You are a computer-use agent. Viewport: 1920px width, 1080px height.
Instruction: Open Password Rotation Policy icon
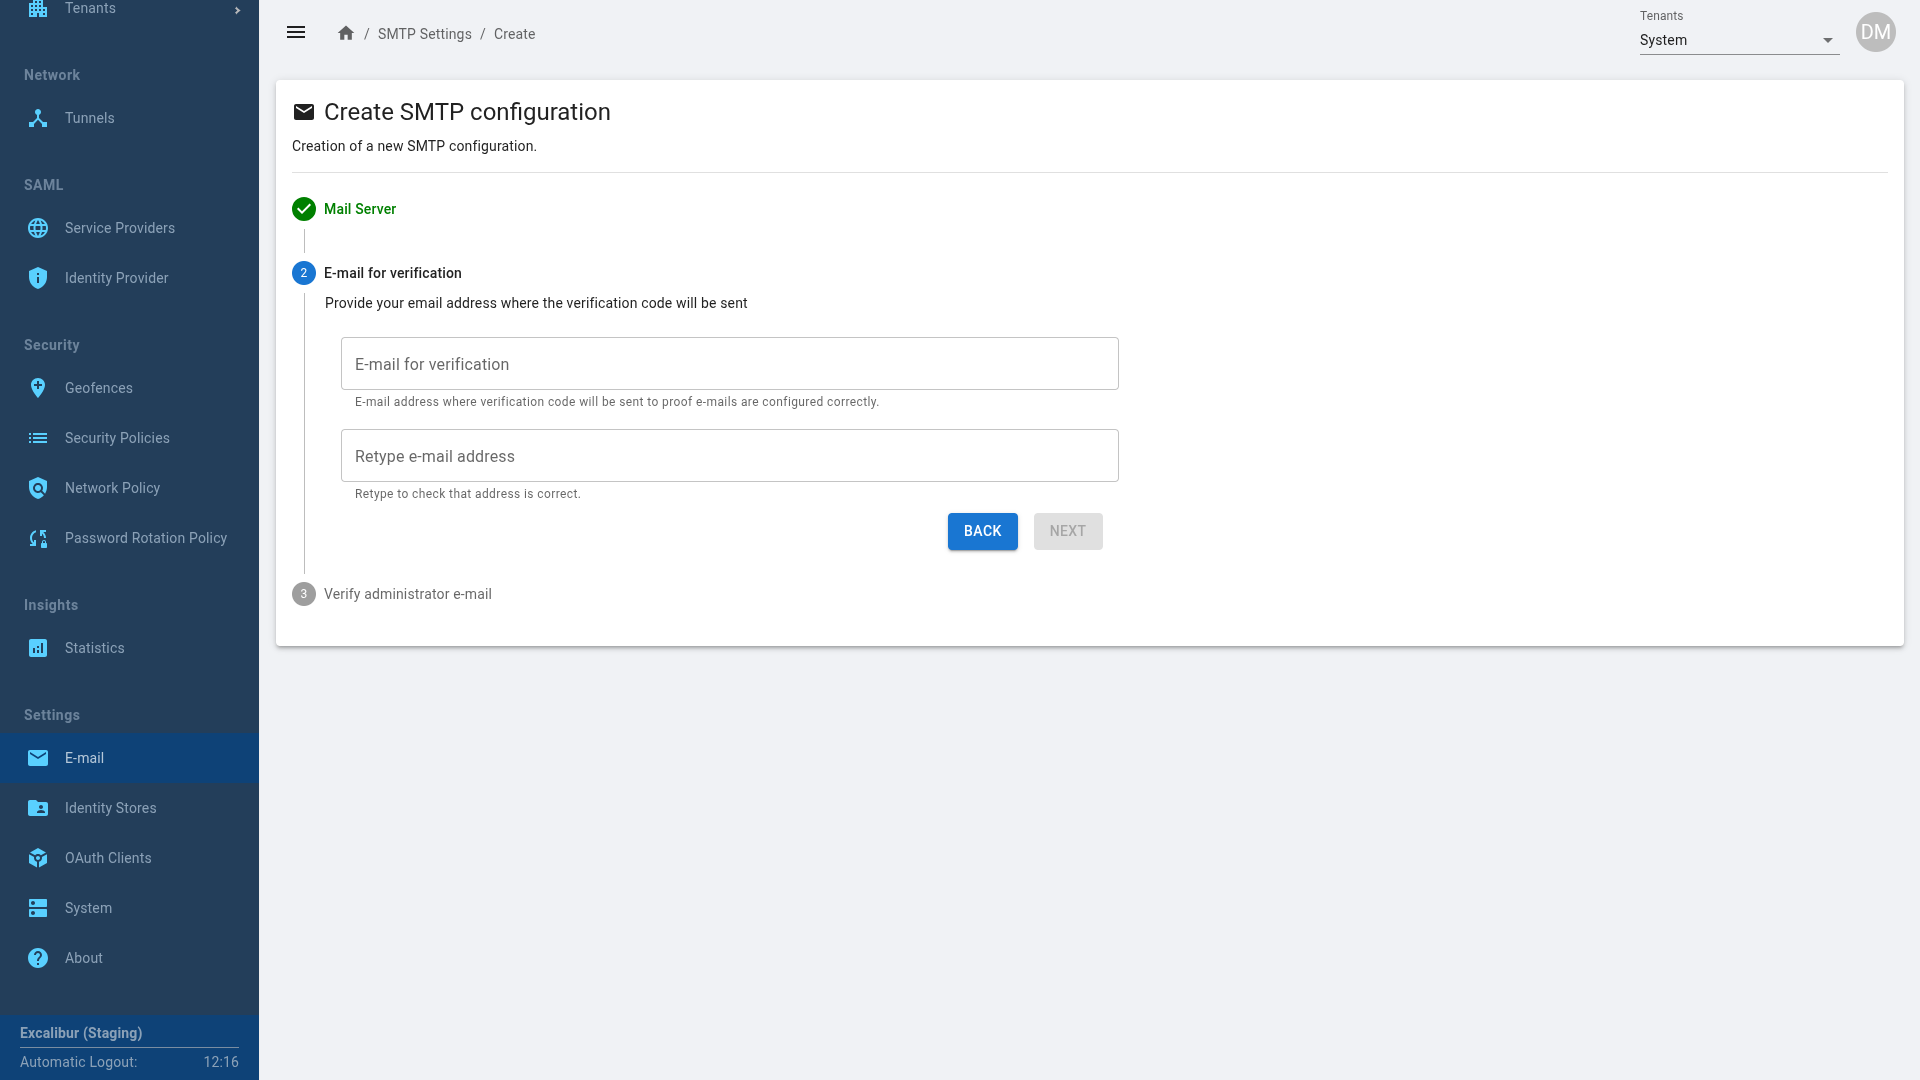coord(38,538)
